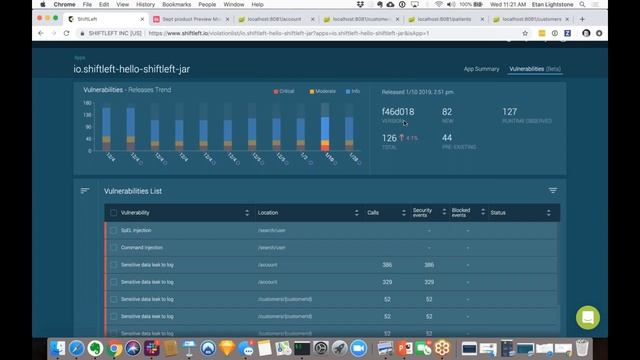Switch to the App Summary tab
The image size is (640, 360).
(481, 69)
